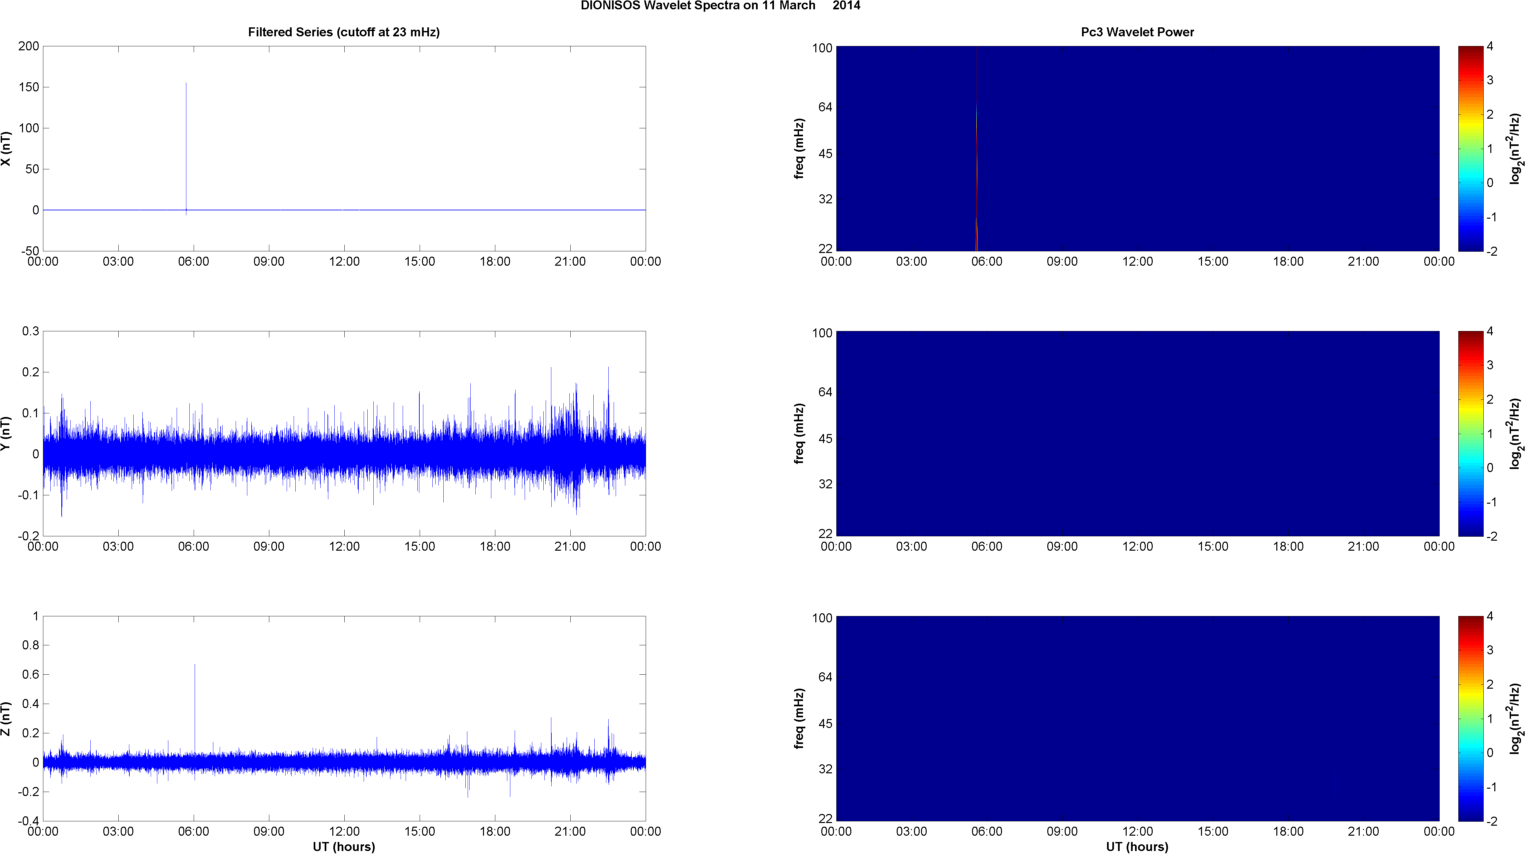The image size is (1525, 854).
Task: Click inside the bottom spectrogram
Action: [x=1137, y=719]
